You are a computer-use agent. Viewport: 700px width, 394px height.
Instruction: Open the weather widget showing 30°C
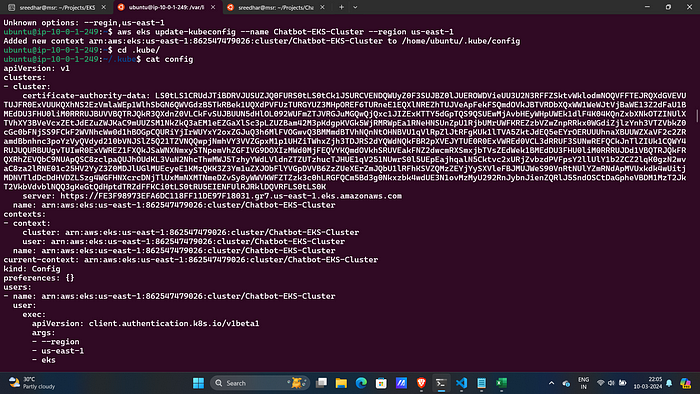[x=32, y=383]
